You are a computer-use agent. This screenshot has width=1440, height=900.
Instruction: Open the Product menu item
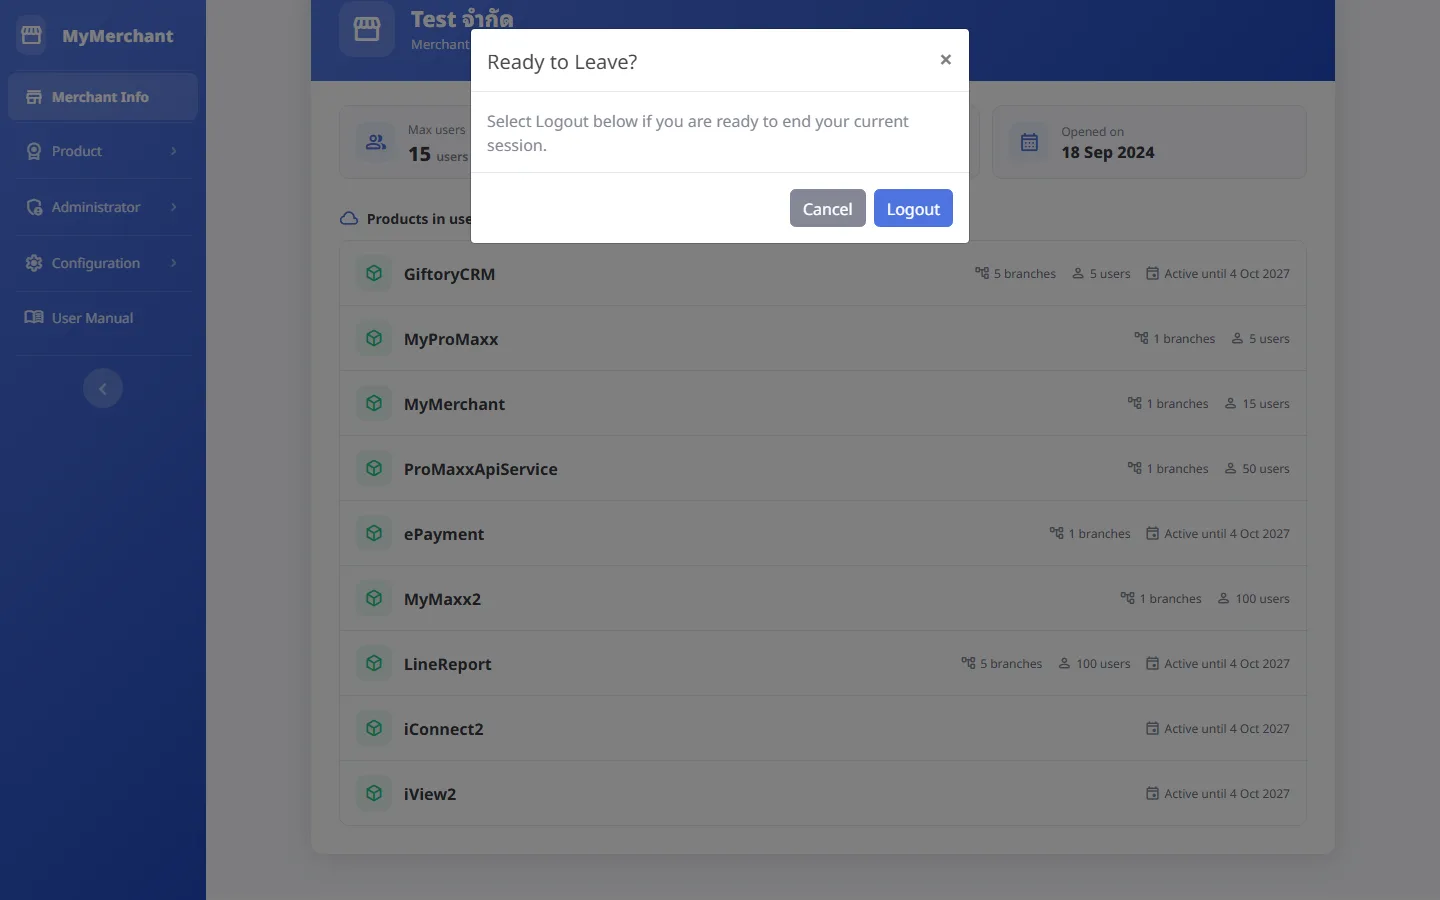[x=103, y=151]
